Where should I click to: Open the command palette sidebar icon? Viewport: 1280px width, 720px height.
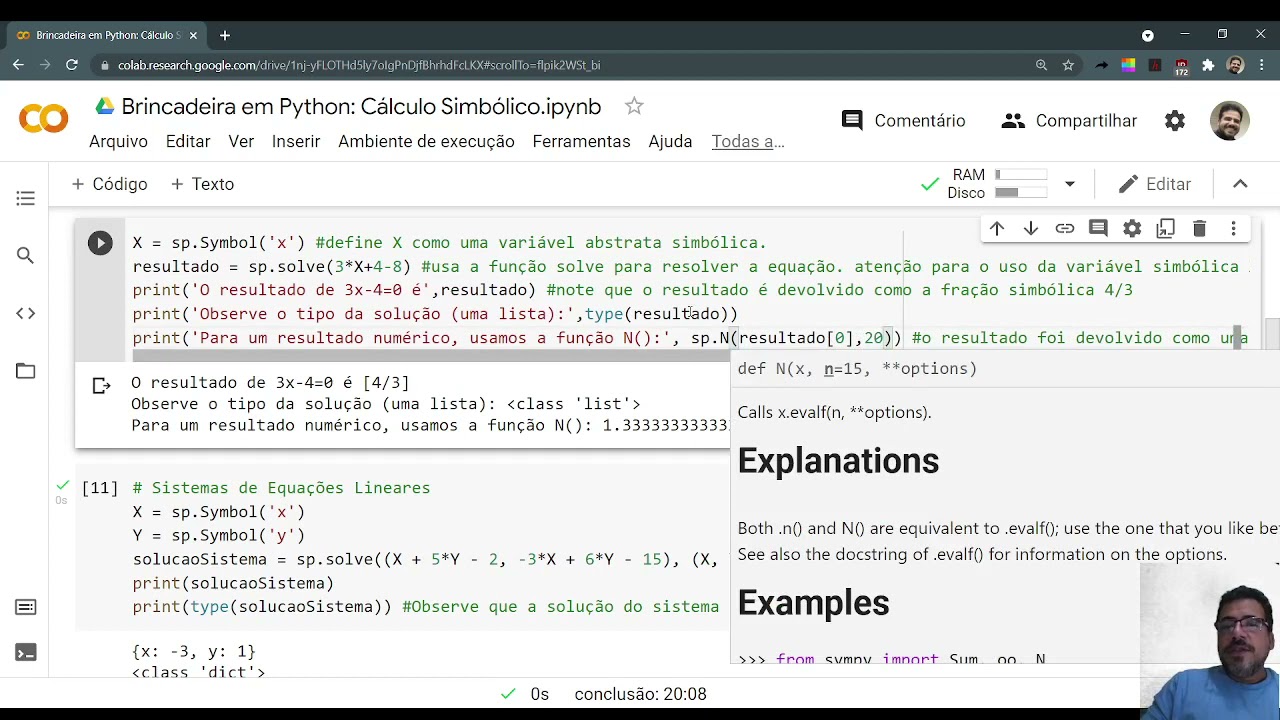(x=26, y=607)
